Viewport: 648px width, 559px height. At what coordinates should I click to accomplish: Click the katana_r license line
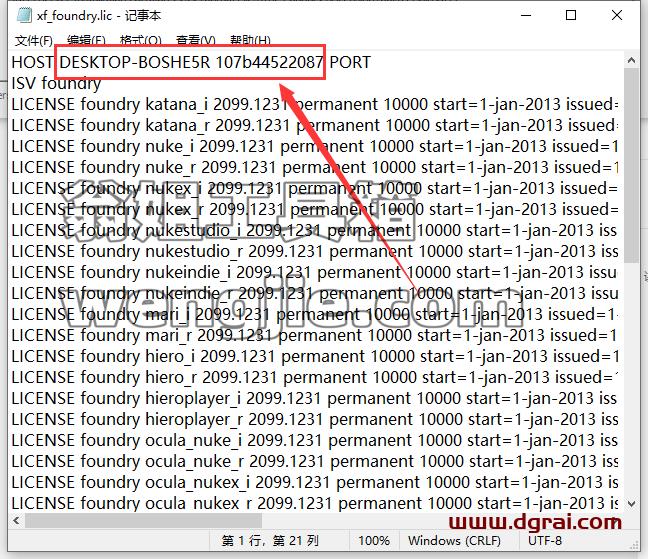pyautogui.click(x=315, y=126)
